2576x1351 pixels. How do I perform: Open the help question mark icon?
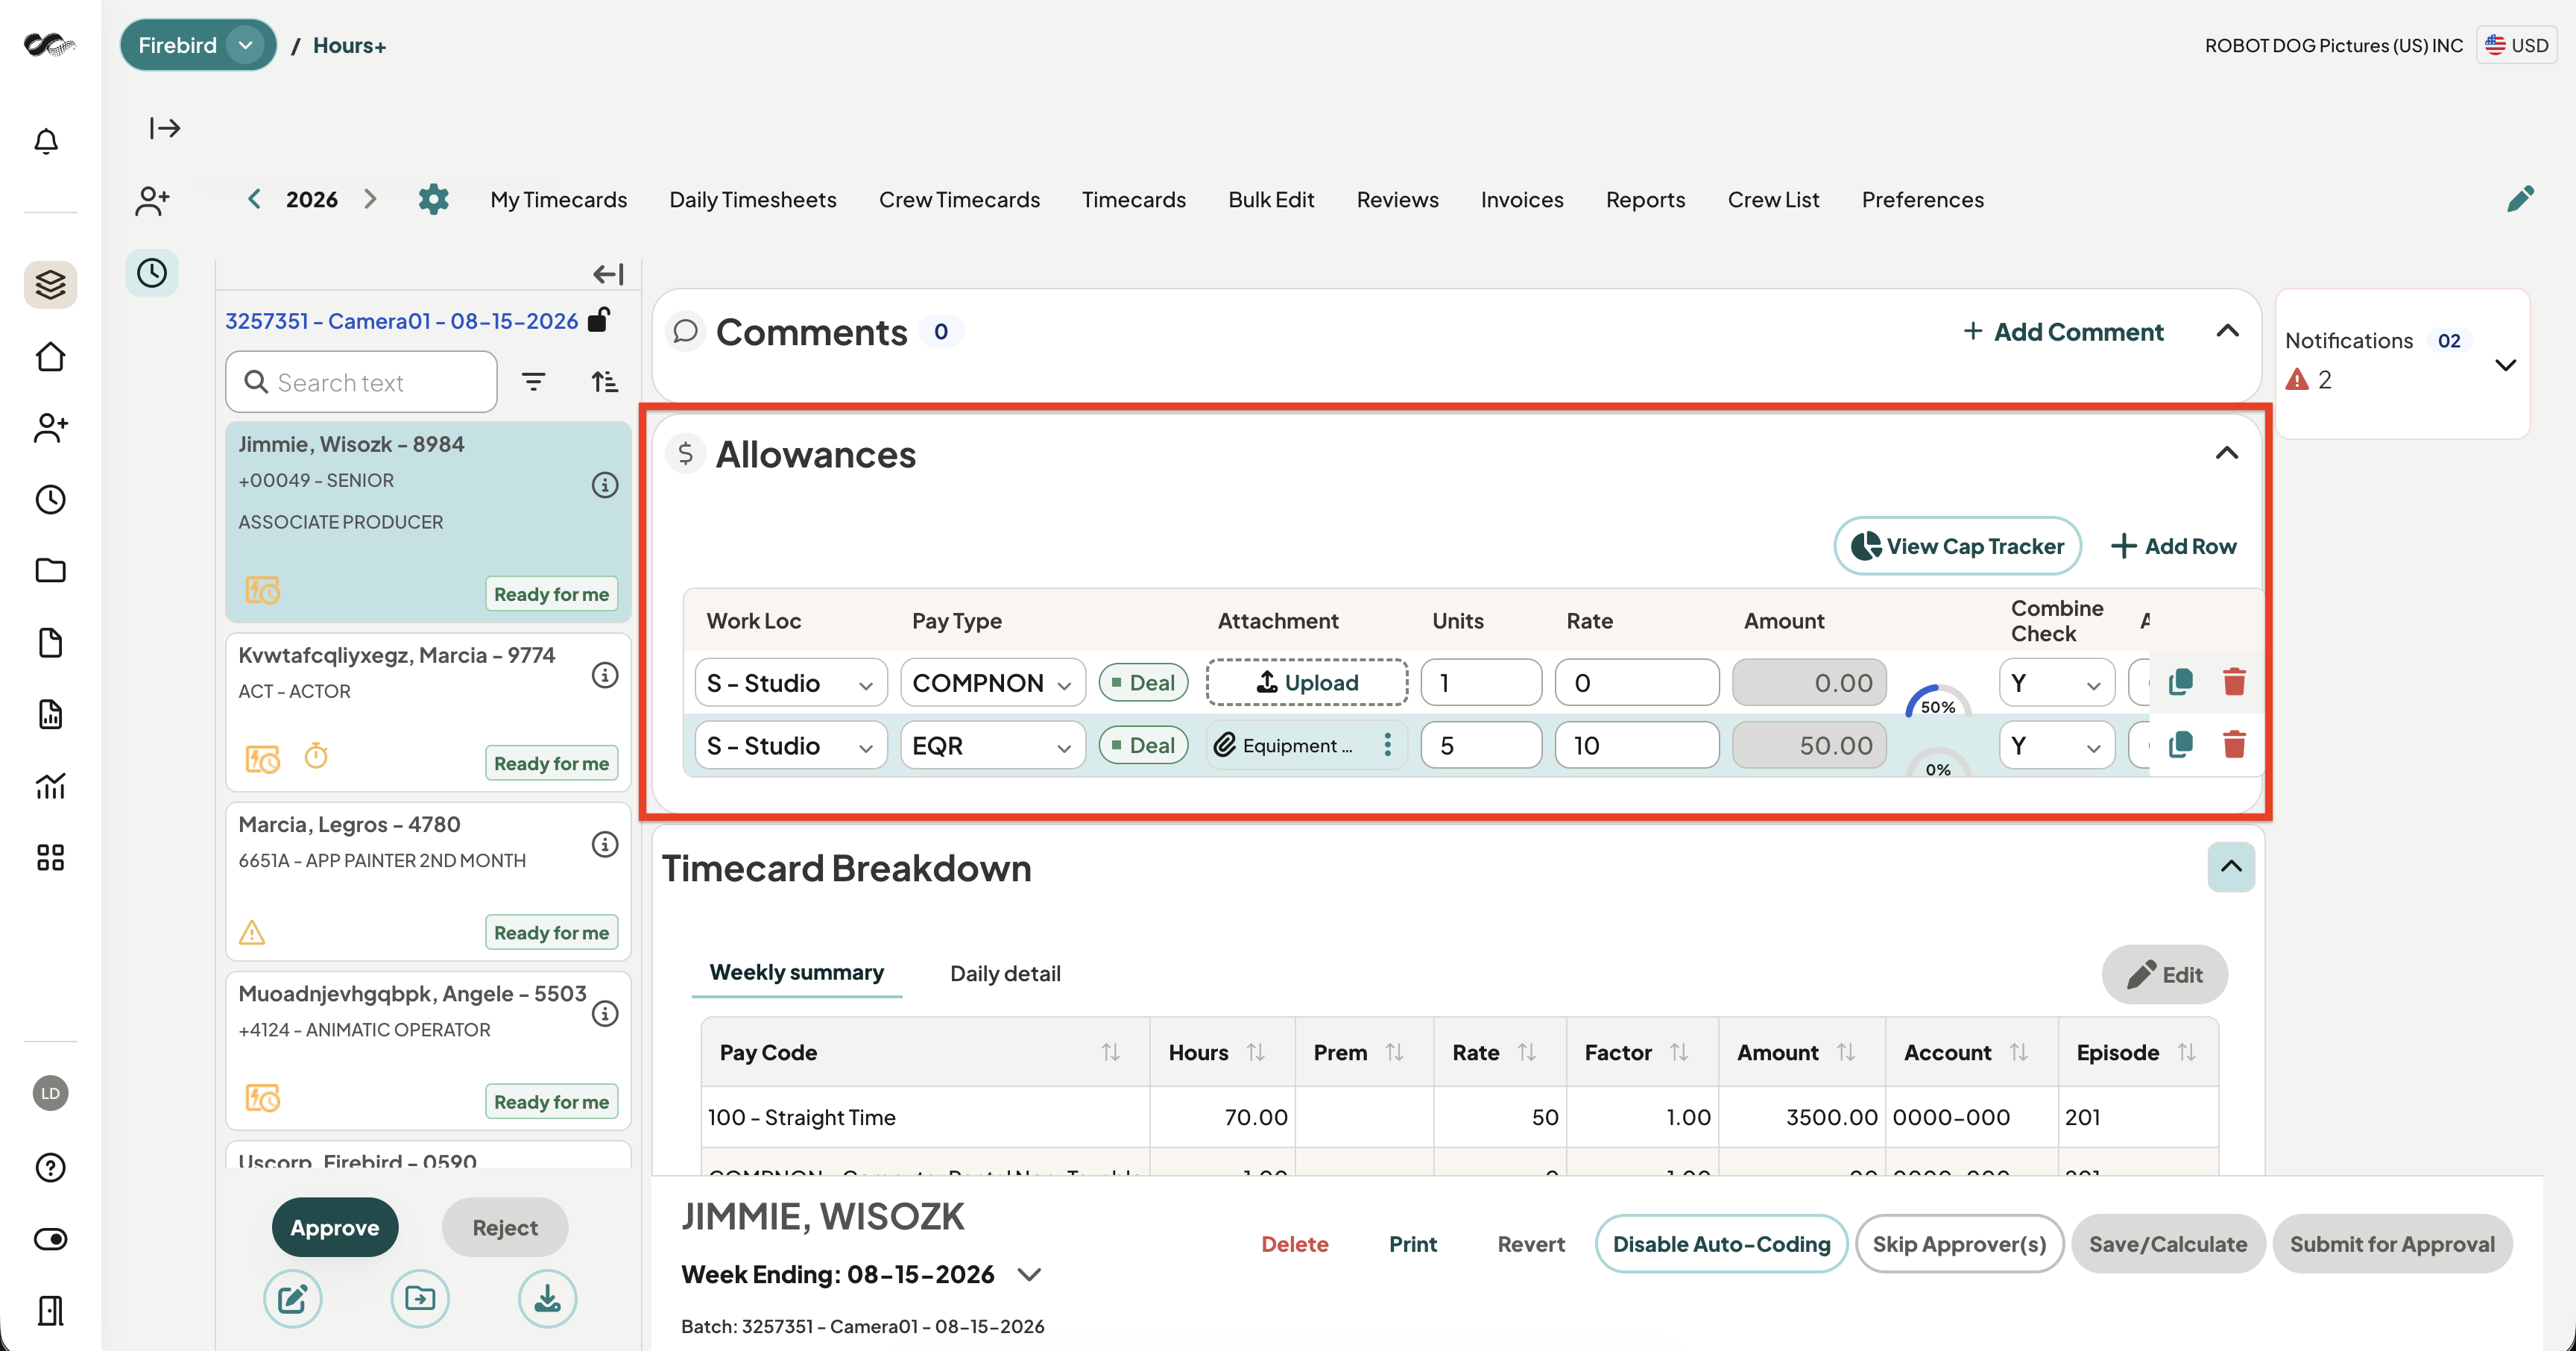pos(50,1167)
